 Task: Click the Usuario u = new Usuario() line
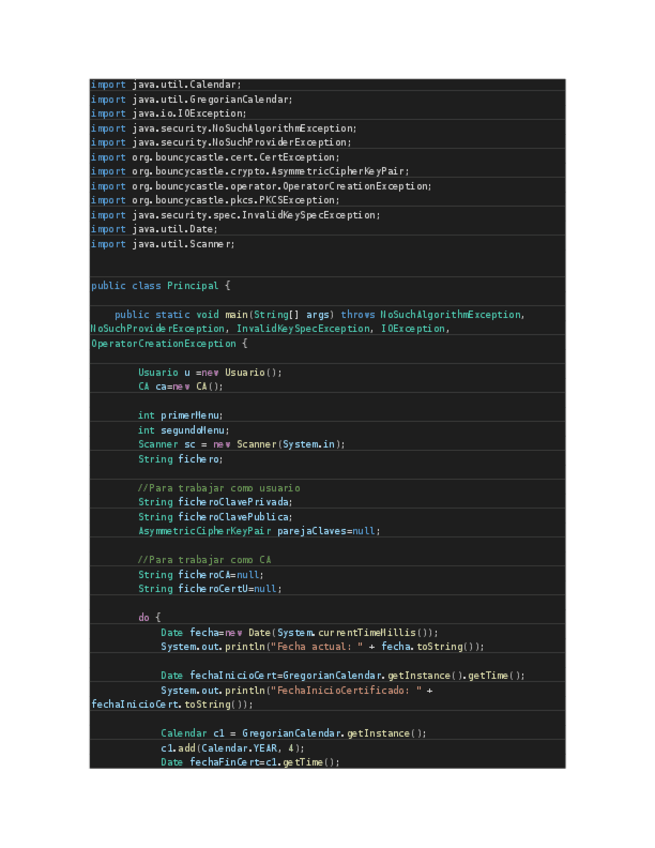pyautogui.click(x=210, y=372)
